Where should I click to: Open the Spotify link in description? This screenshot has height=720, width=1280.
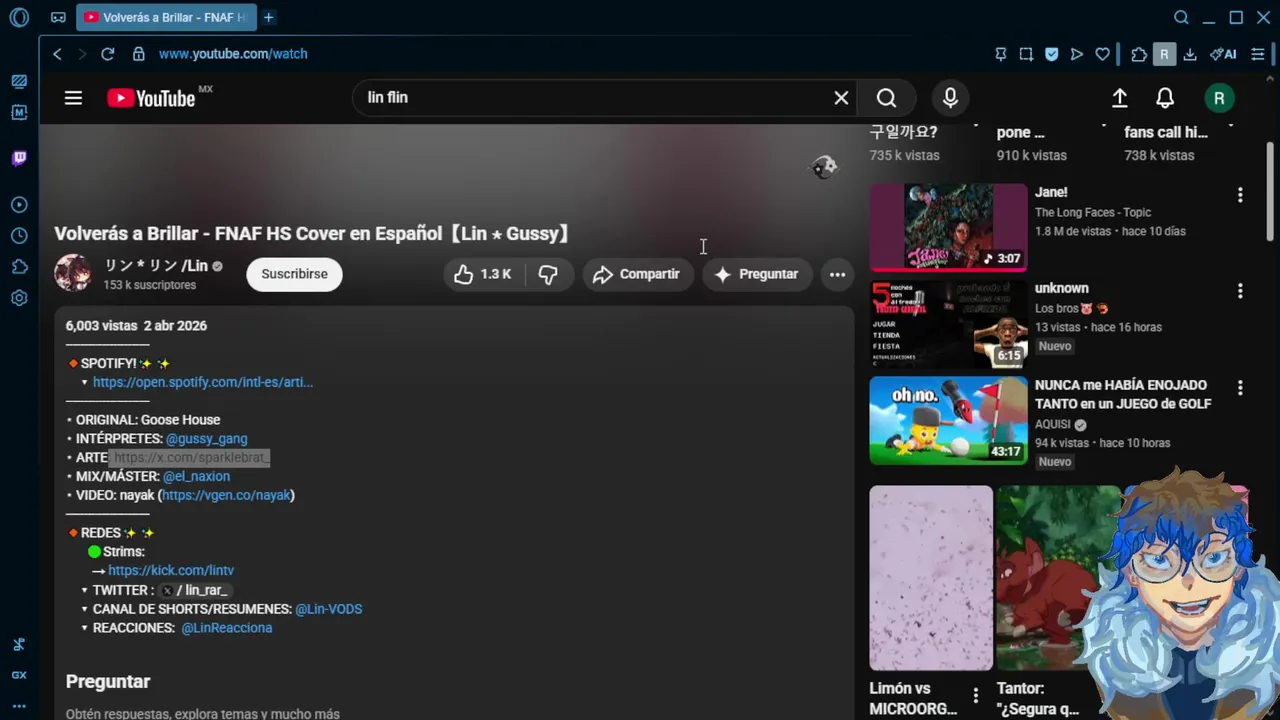point(203,382)
